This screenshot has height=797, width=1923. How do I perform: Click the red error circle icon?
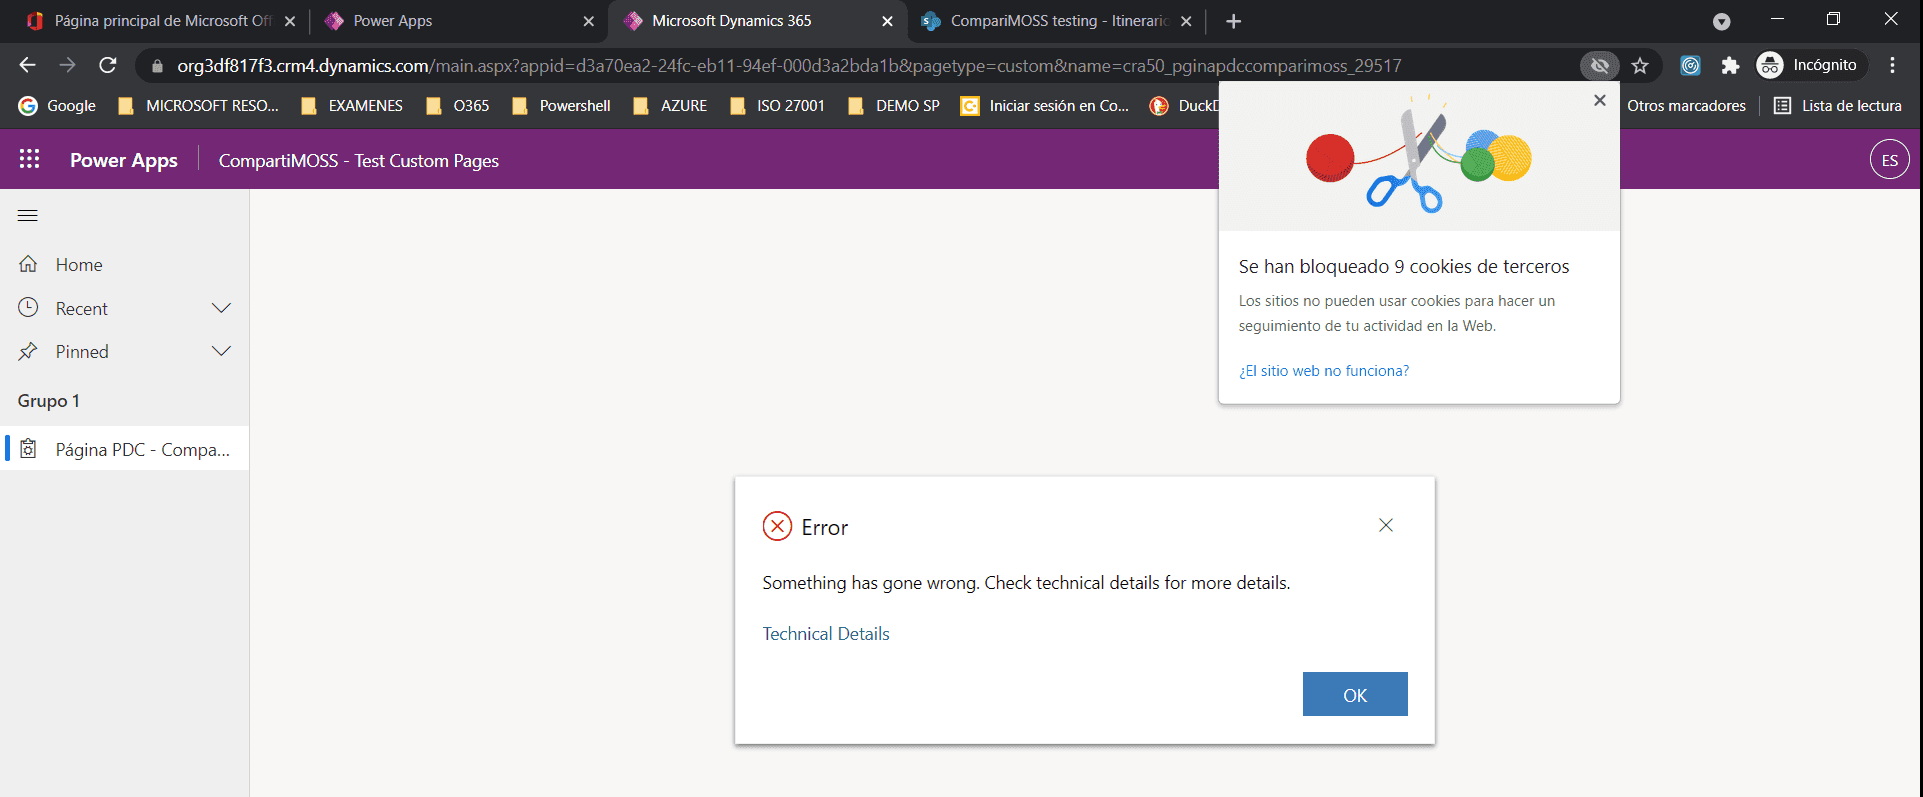tap(777, 526)
